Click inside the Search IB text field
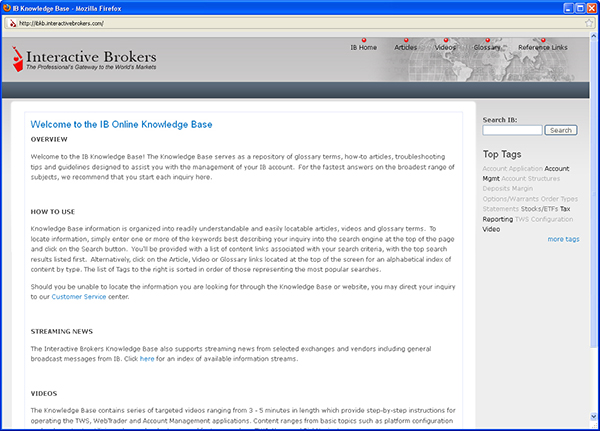This screenshot has height=431, width=600. [512, 130]
